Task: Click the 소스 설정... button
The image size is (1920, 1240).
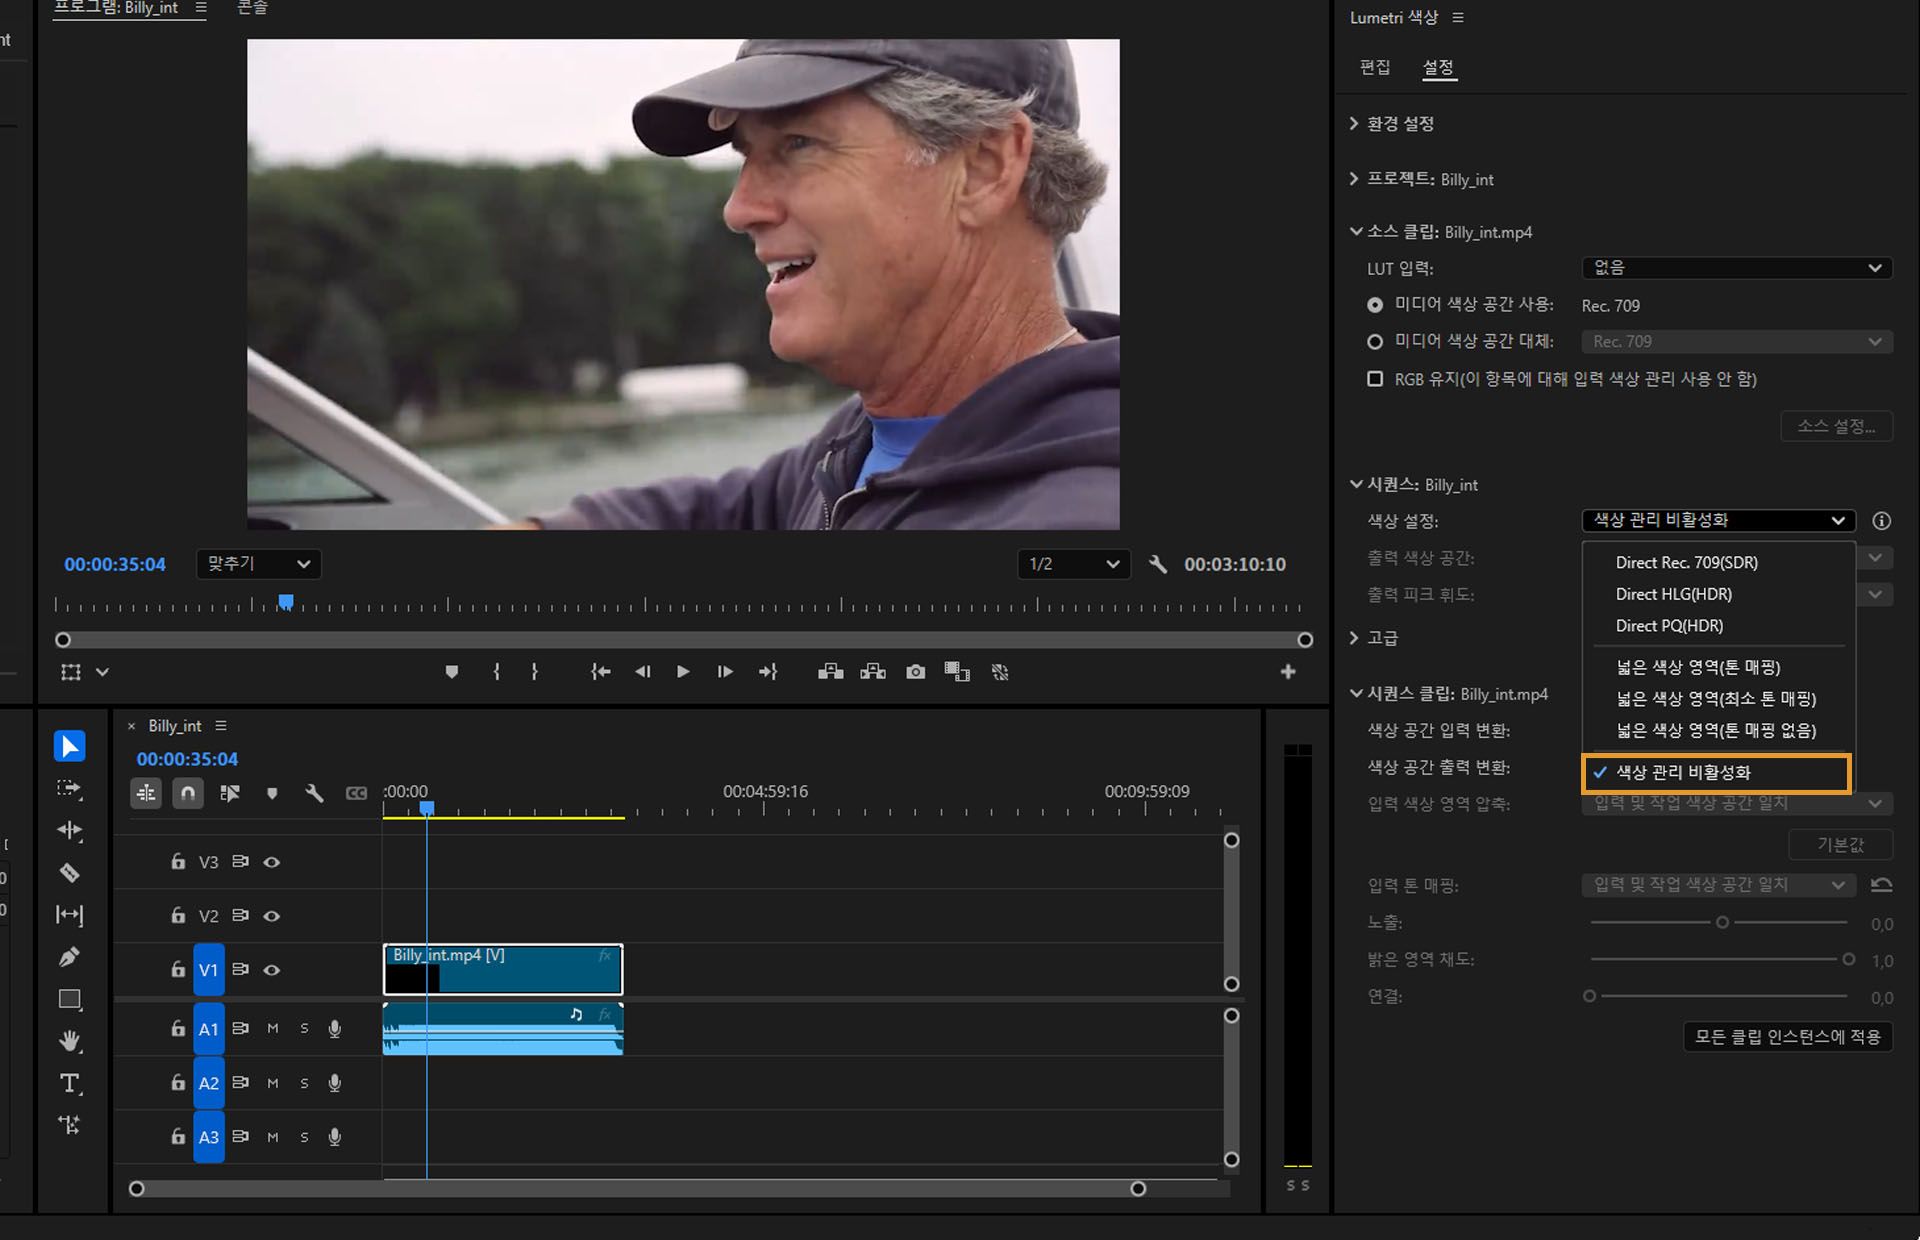Action: (x=1836, y=426)
